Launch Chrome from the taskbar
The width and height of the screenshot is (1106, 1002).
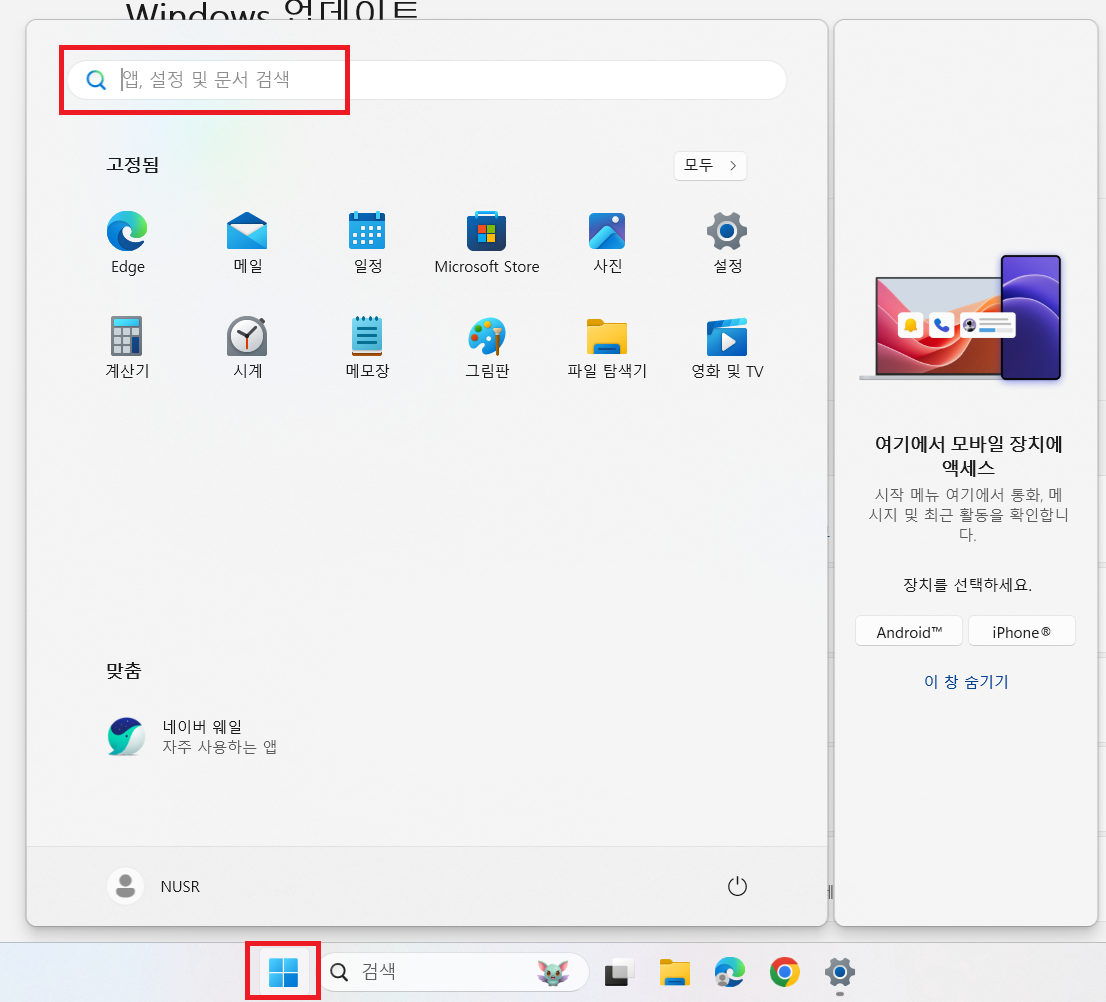click(784, 973)
